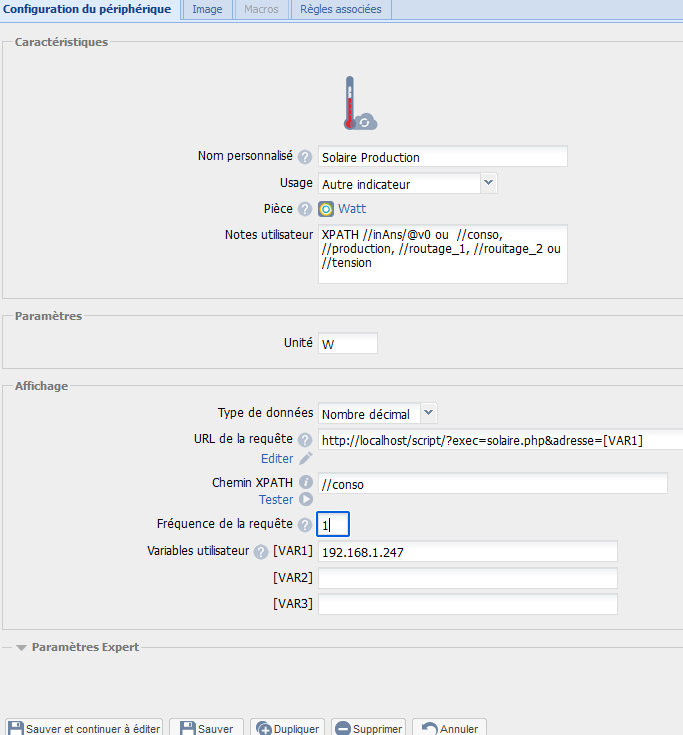Click the Watt room icon
683x735 pixels.
tap(326, 209)
